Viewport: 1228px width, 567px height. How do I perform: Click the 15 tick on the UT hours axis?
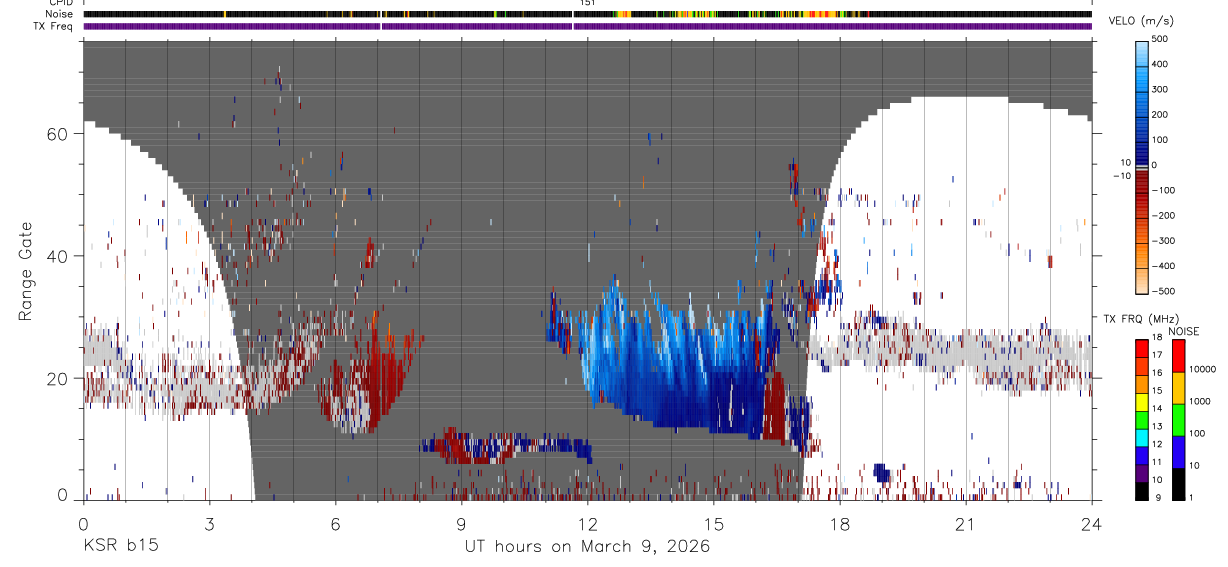[x=714, y=523]
